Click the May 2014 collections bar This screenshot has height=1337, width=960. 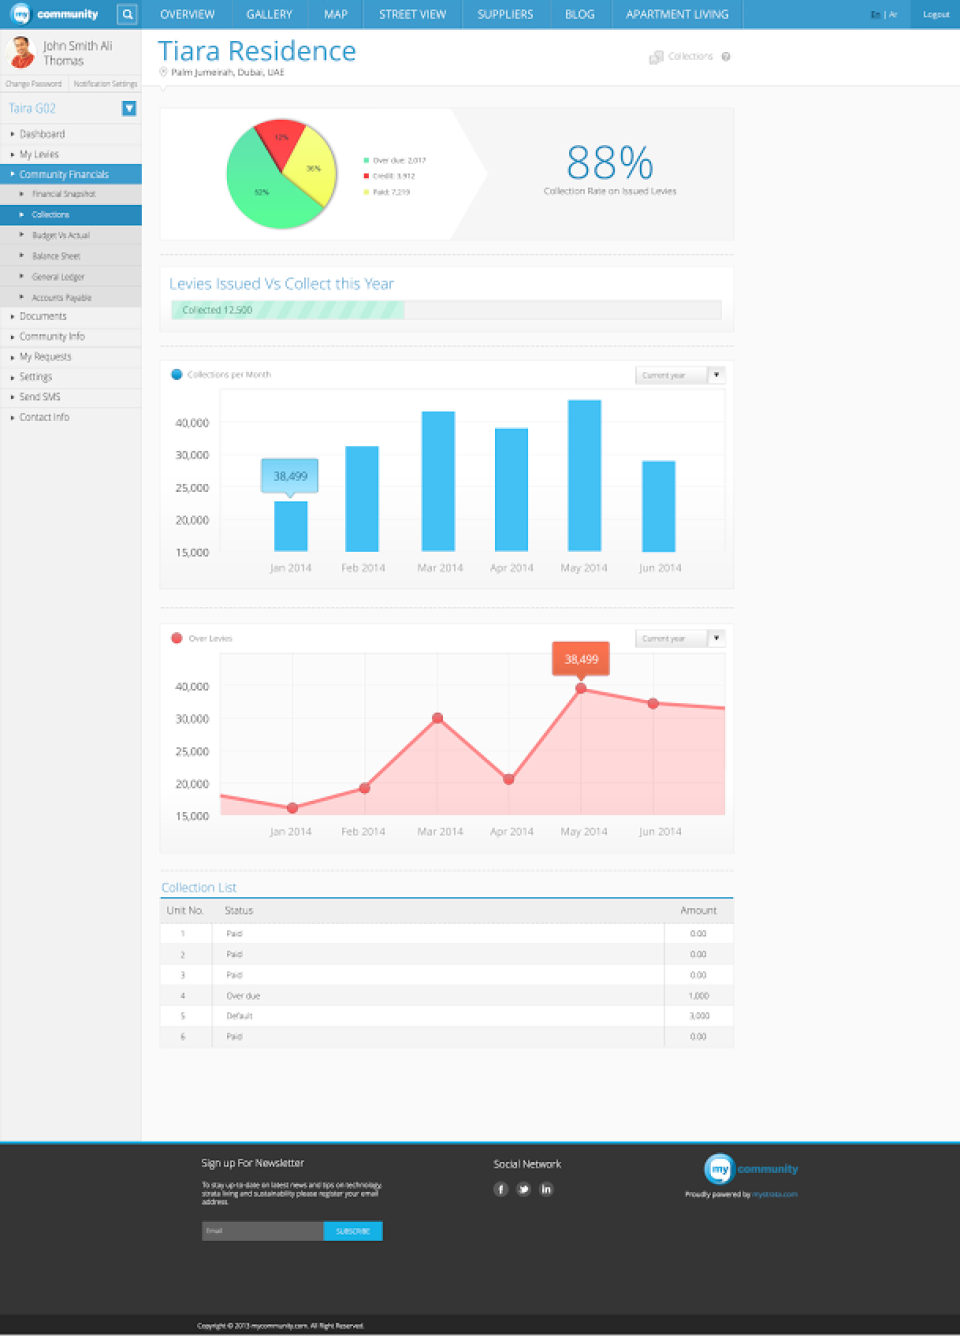[x=585, y=476]
